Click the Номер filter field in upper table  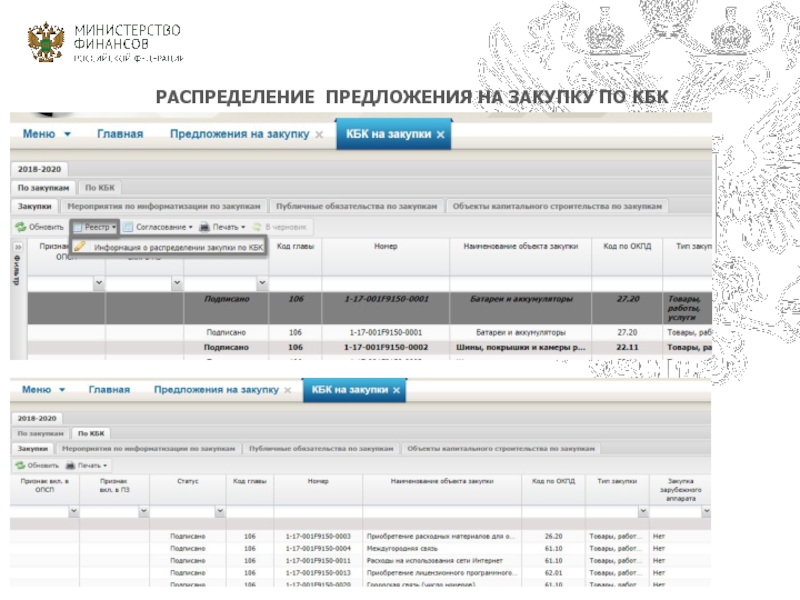tap(385, 284)
